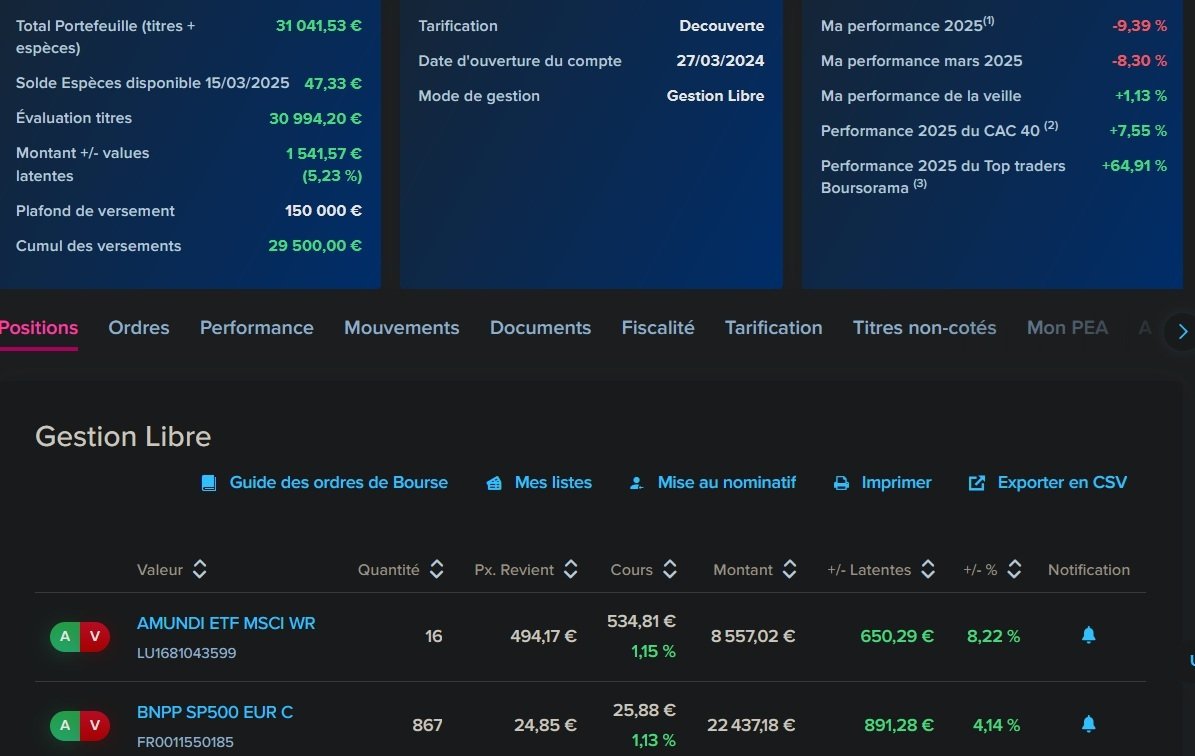Viewport: 1195px width, 756px height.
Task: Click red V sell button for BNPP SP500
Action: click(95, 726)
